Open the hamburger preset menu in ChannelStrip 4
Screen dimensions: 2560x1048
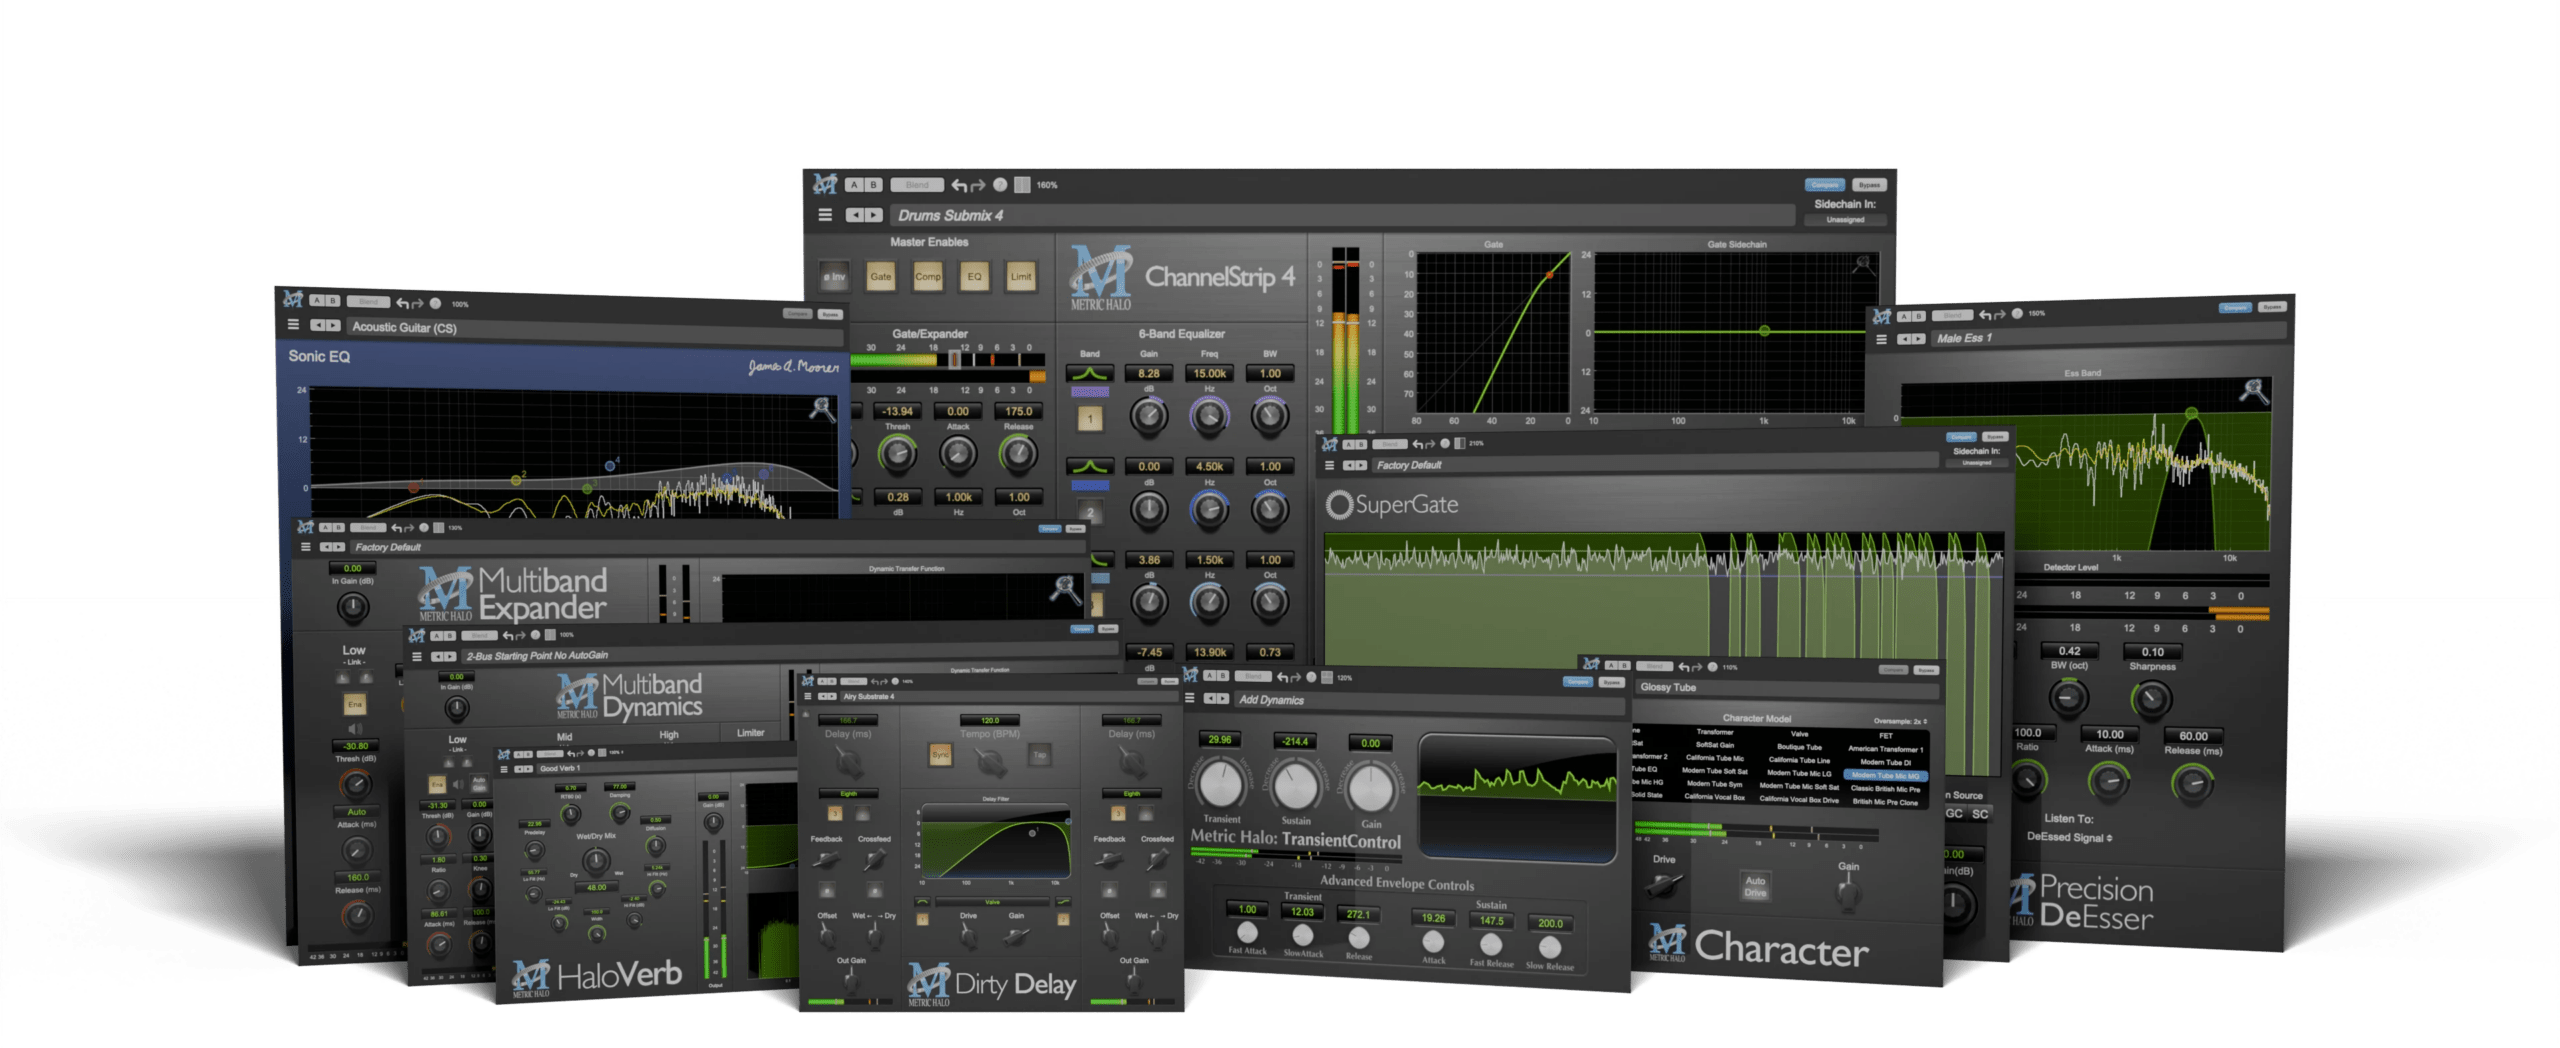coord(825,215)
